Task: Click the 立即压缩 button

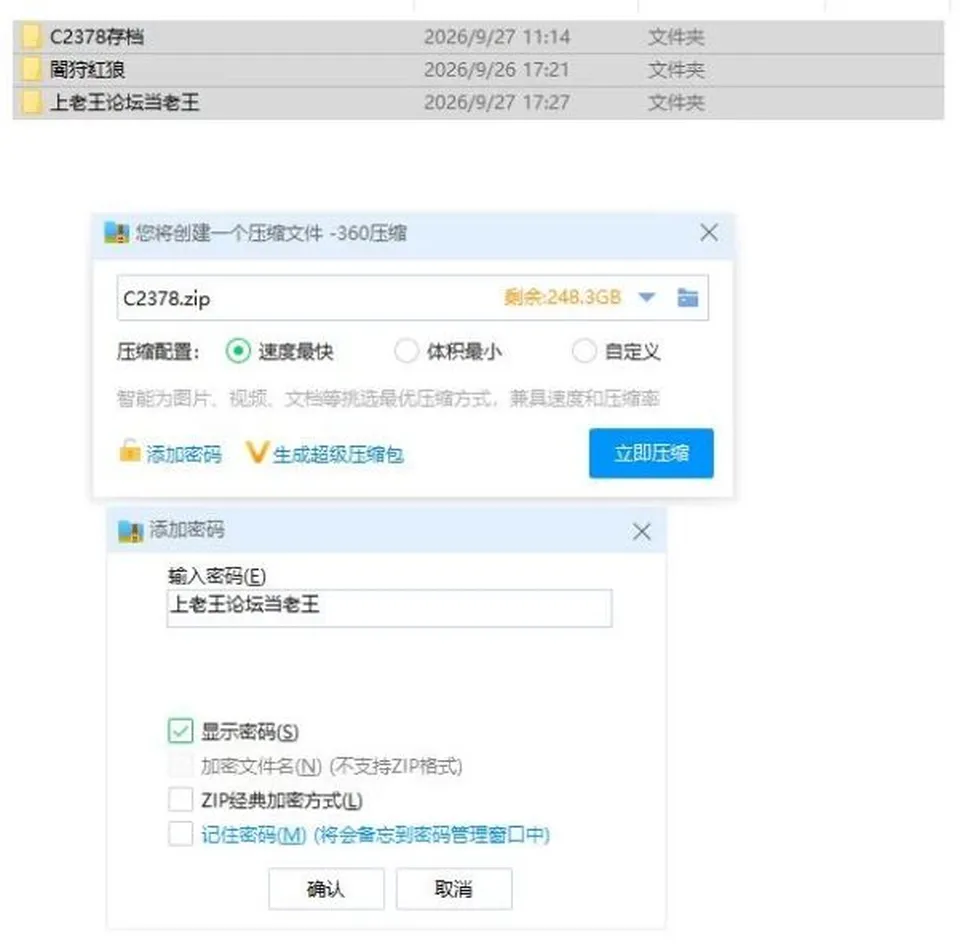Action: click(651, 453)
